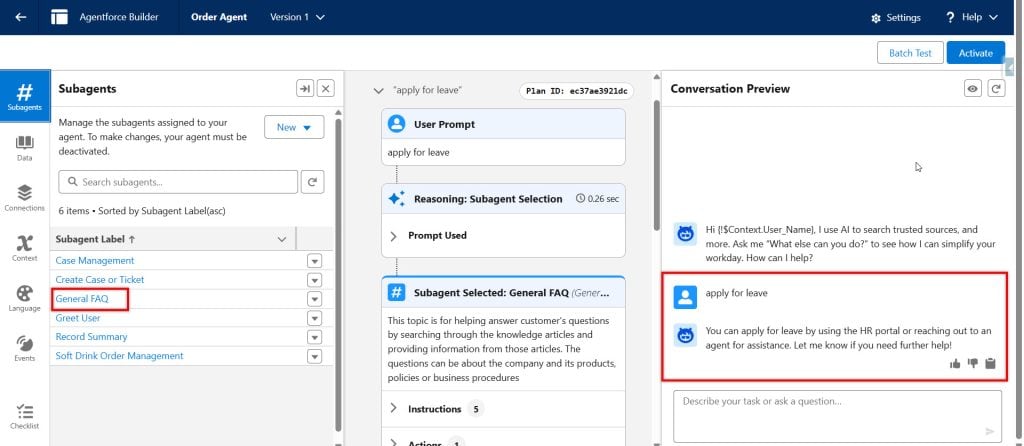This screenshot has height=446, width=1024.
Task: Focus the Search subagents field
Action: coord(178,182)
